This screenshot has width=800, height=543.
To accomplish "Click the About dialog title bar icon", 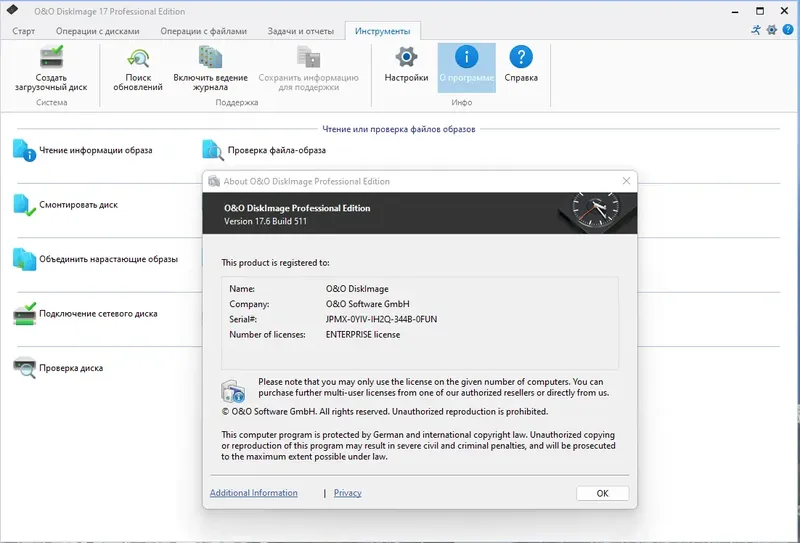I will tap(214, 181).
